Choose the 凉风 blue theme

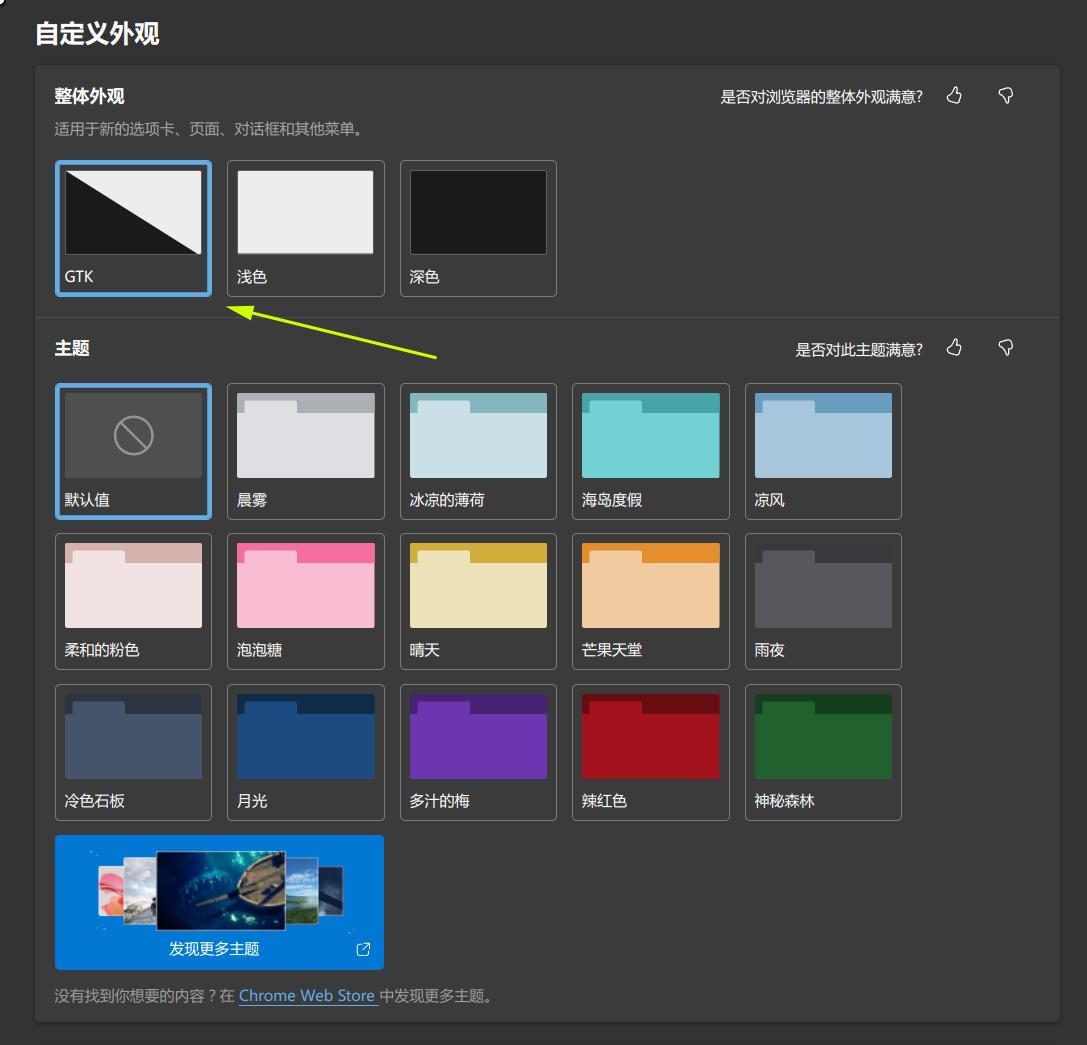(x=824, y=451)
